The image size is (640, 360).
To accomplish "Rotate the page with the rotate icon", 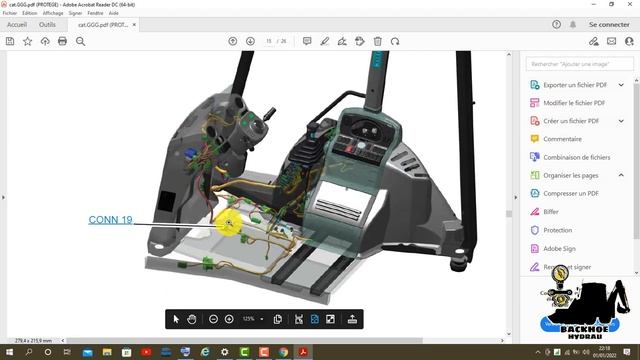I will (x=395, y=41).
